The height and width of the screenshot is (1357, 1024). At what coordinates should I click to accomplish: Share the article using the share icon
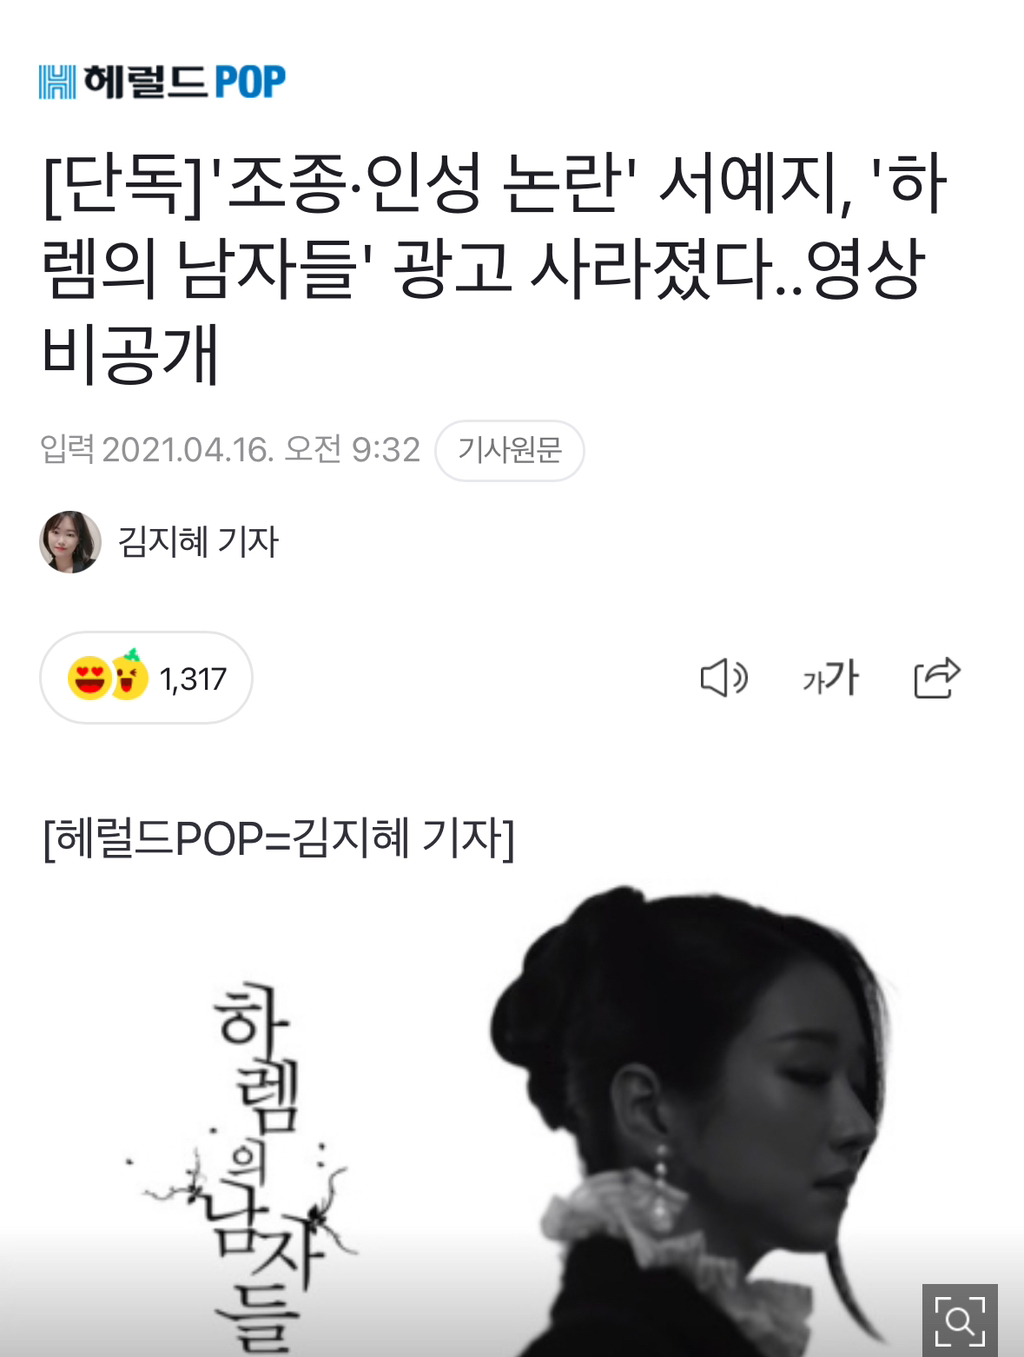coord(937,677)
